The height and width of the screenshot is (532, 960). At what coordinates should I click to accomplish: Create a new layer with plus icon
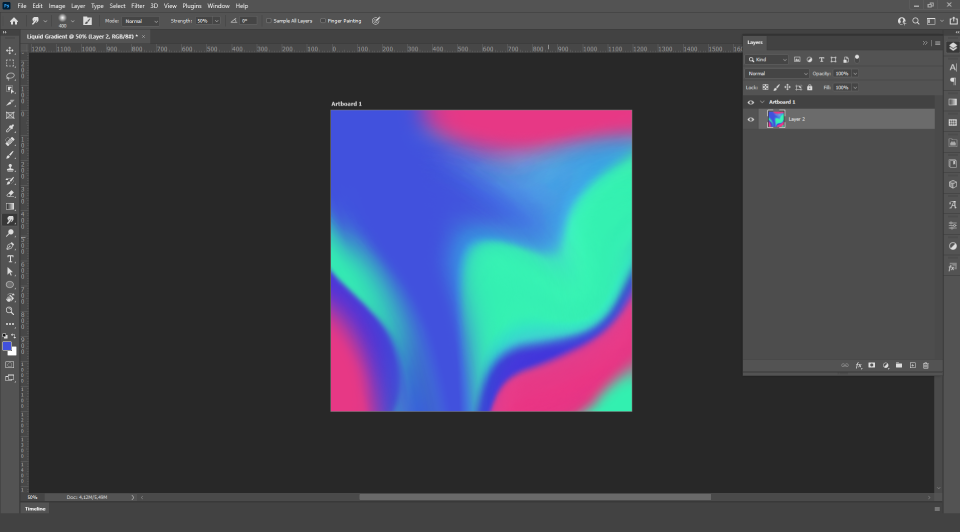(912, 365)
